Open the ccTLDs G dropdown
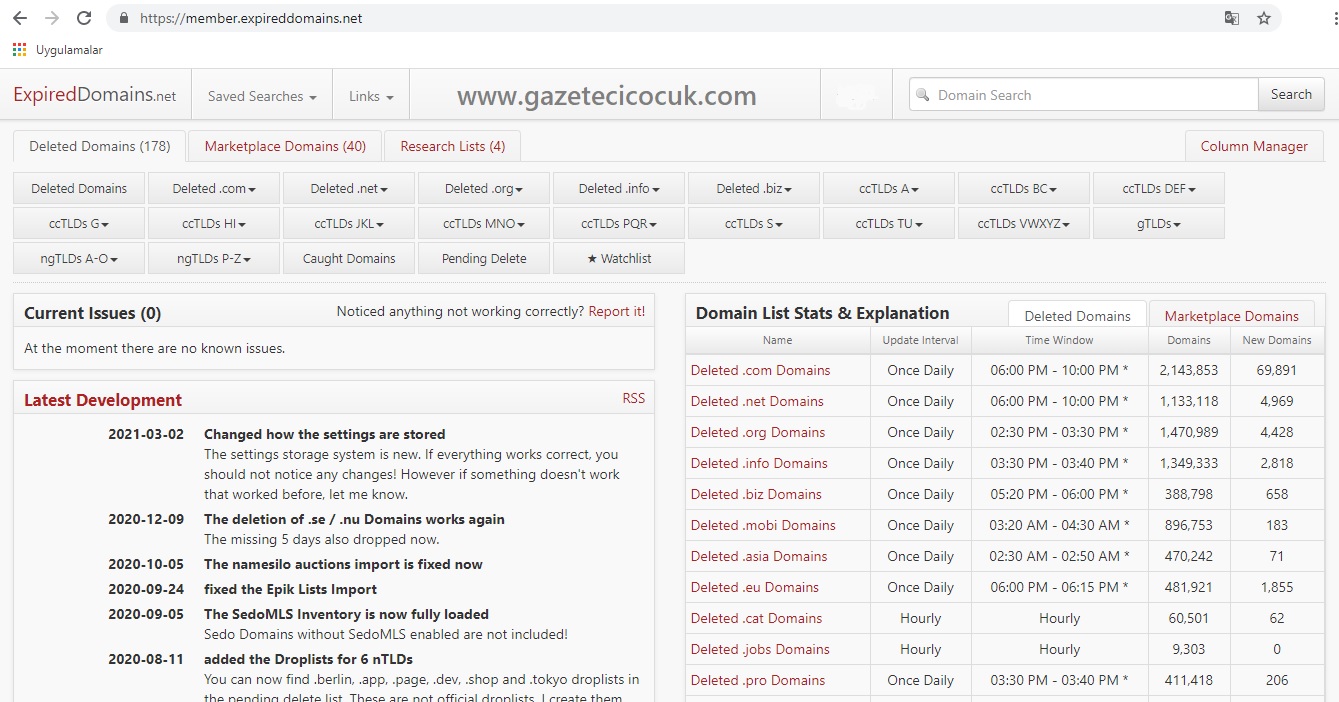 79,223
